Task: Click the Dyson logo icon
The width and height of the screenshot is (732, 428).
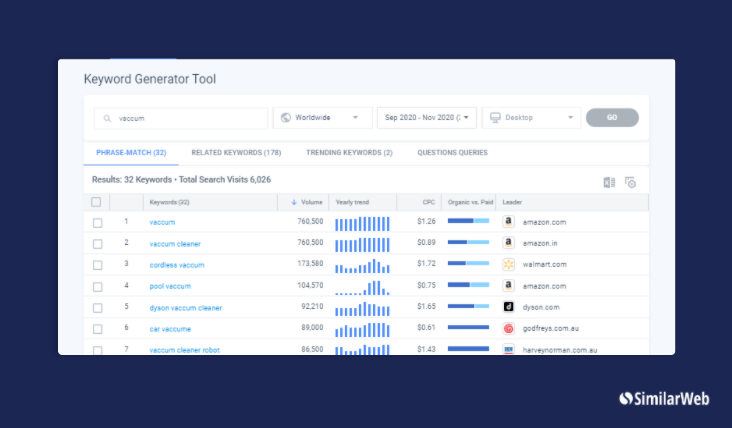Action: pyautogui.click(x=508, y=307)
